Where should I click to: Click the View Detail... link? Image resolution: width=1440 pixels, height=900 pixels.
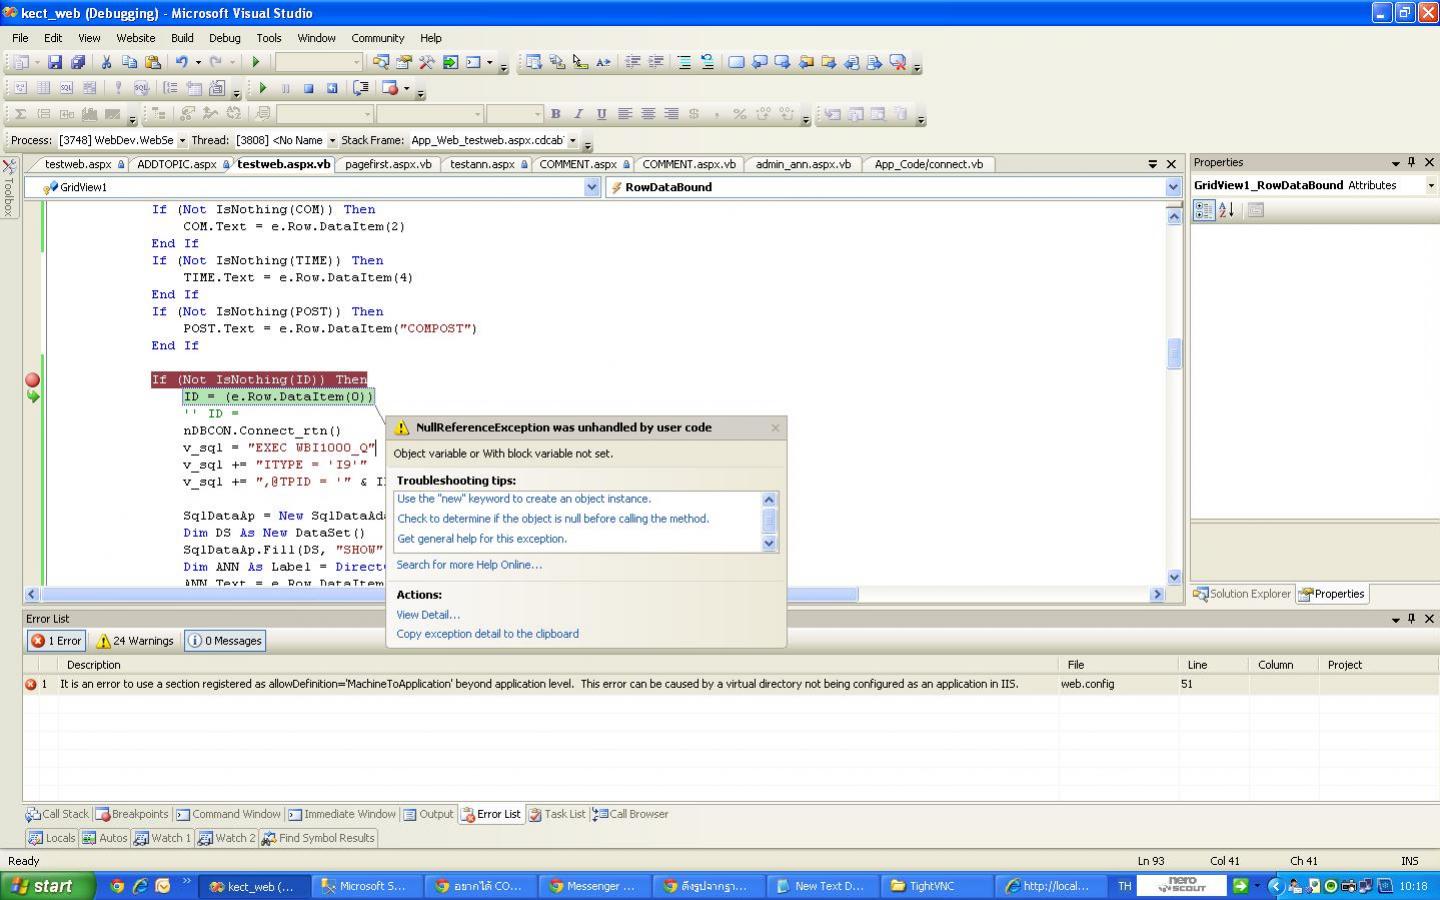click(x=428, y=615)
